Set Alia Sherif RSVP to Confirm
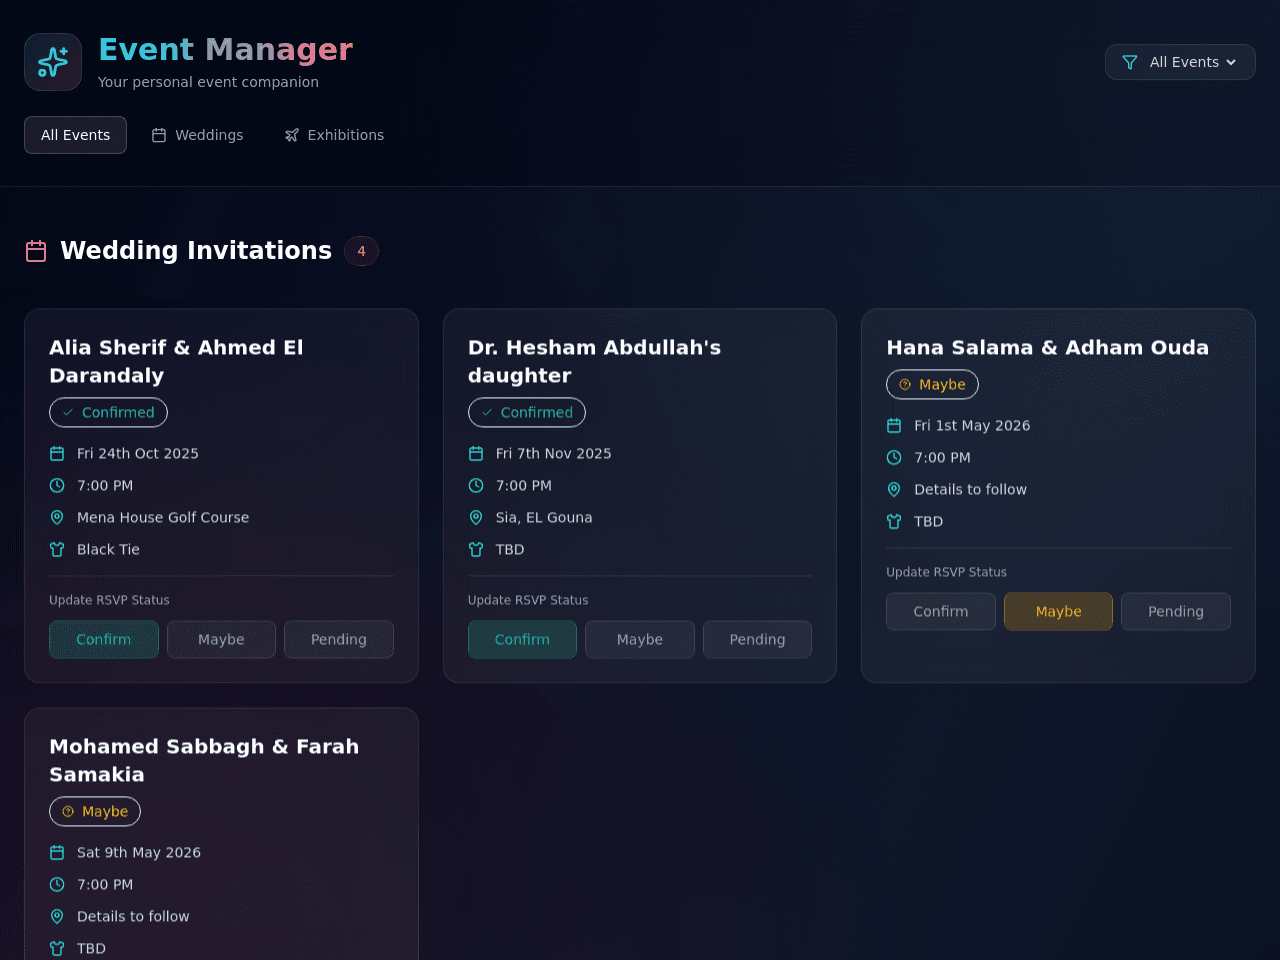Image resolution: width=1280 pixels, height=960 pixels. [x=104, y=639]
